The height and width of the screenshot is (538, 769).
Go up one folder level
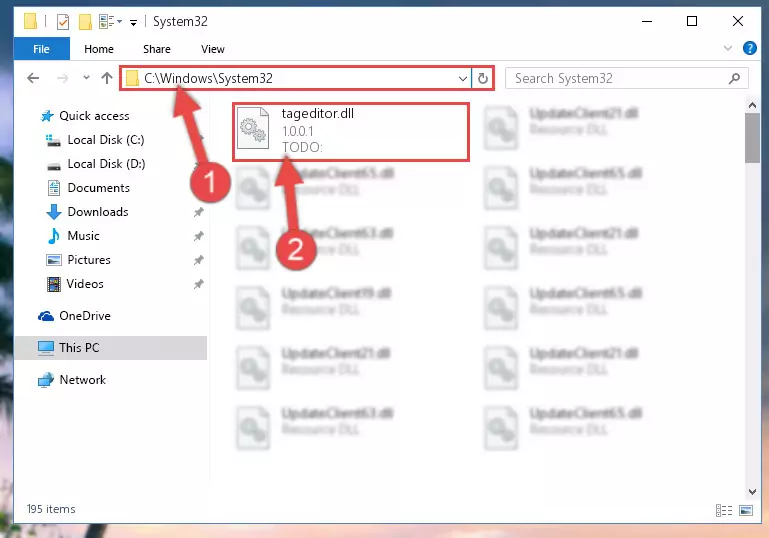tap(106, 78)
